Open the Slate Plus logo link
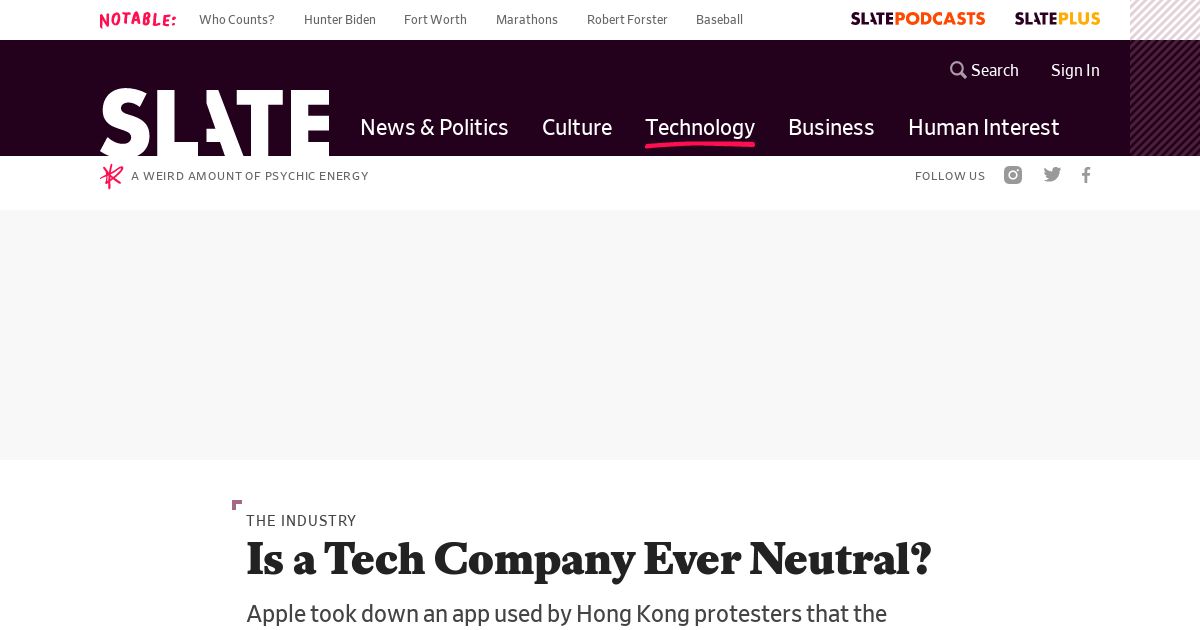The image size is (1200, 630). click(1057, 19)
